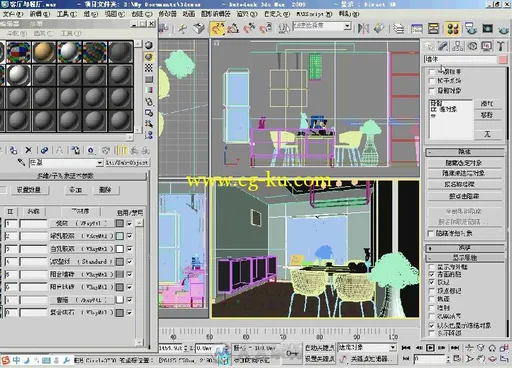Click the Multi/Sub-Object material type button
Viewport: 512px width, 368px height.
tap(127, 163)
